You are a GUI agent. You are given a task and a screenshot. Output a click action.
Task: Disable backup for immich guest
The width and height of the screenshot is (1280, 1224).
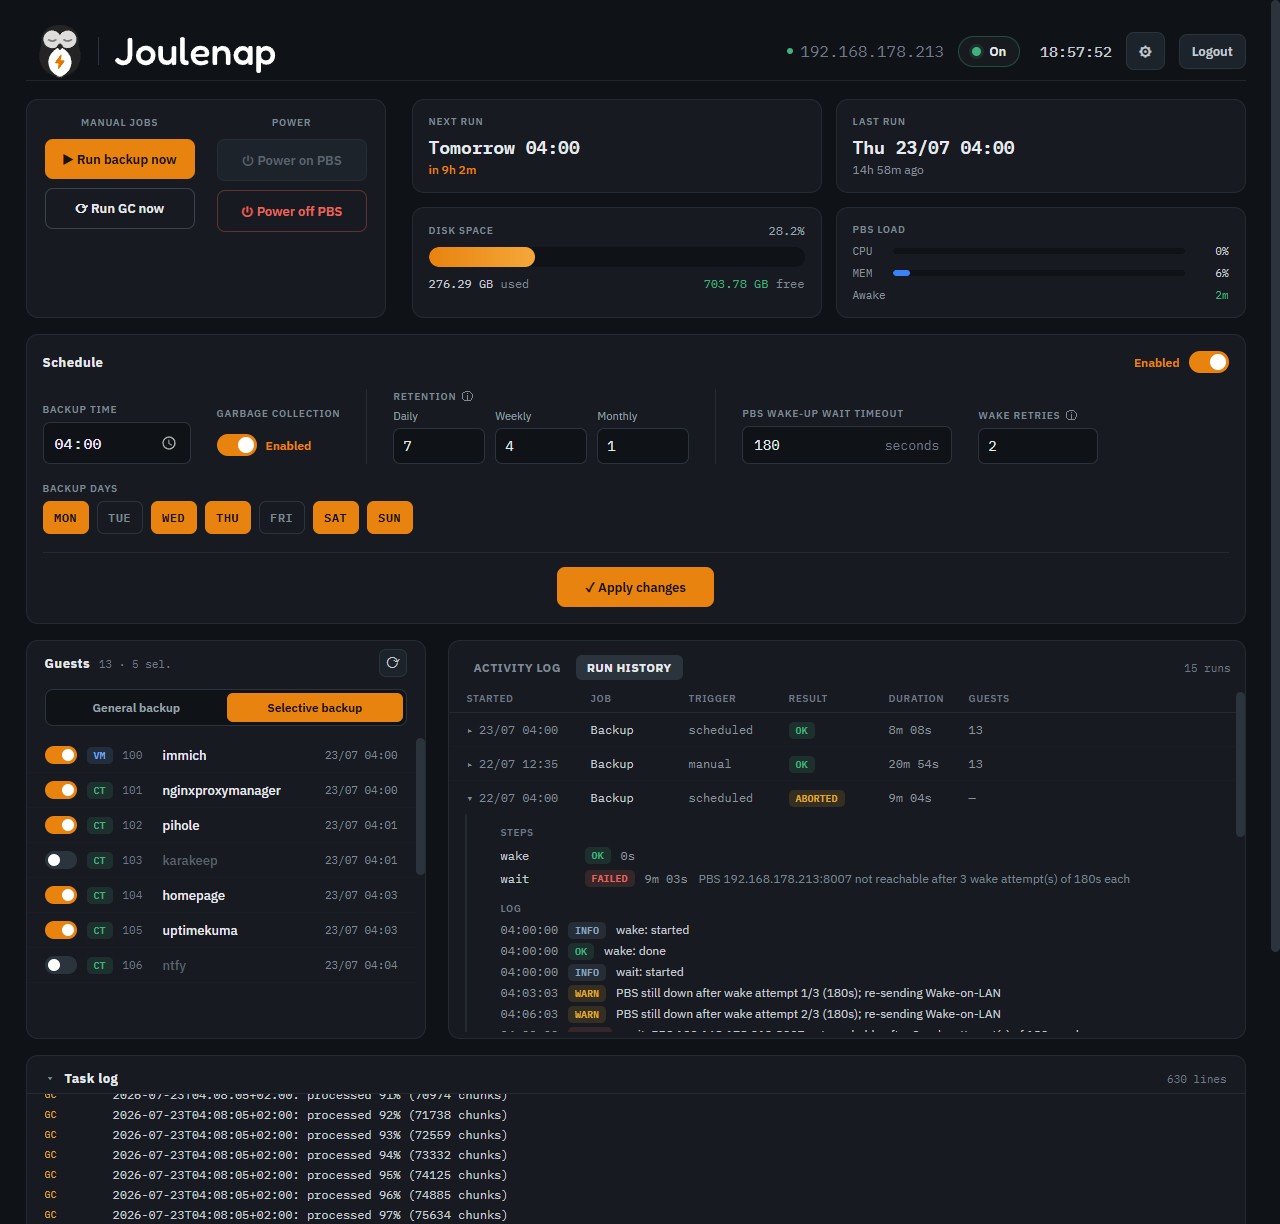click(61, 755)
